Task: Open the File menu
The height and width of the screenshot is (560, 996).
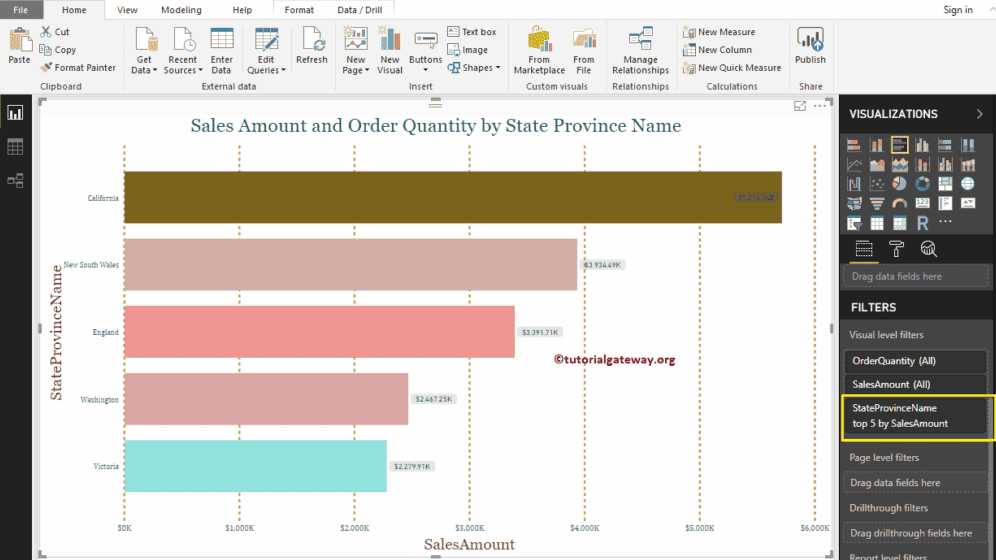Action: 20,10
